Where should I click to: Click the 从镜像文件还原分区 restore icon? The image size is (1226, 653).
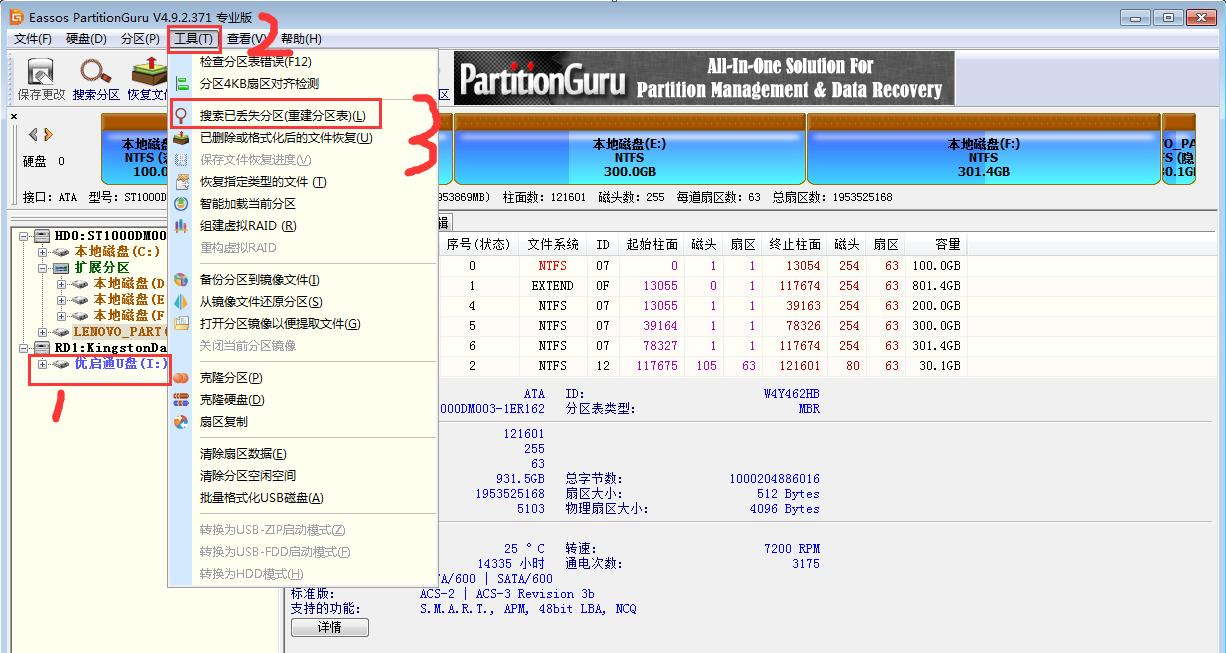click(x=183, y=301)
